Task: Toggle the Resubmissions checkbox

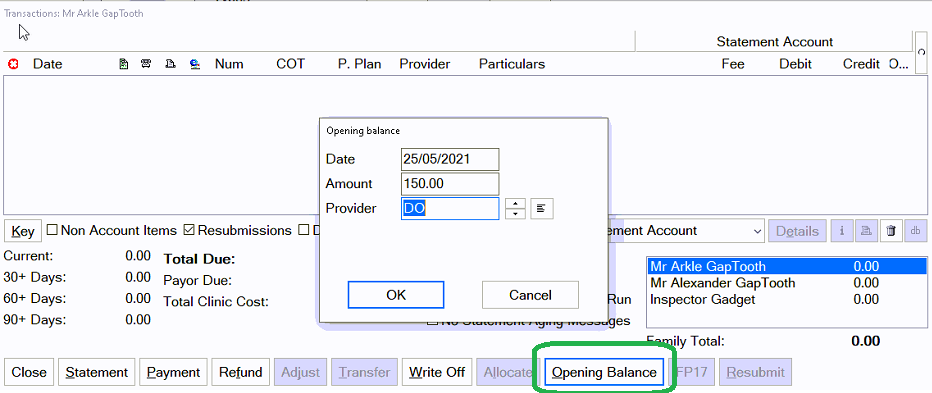Action: tap(189, 230)
